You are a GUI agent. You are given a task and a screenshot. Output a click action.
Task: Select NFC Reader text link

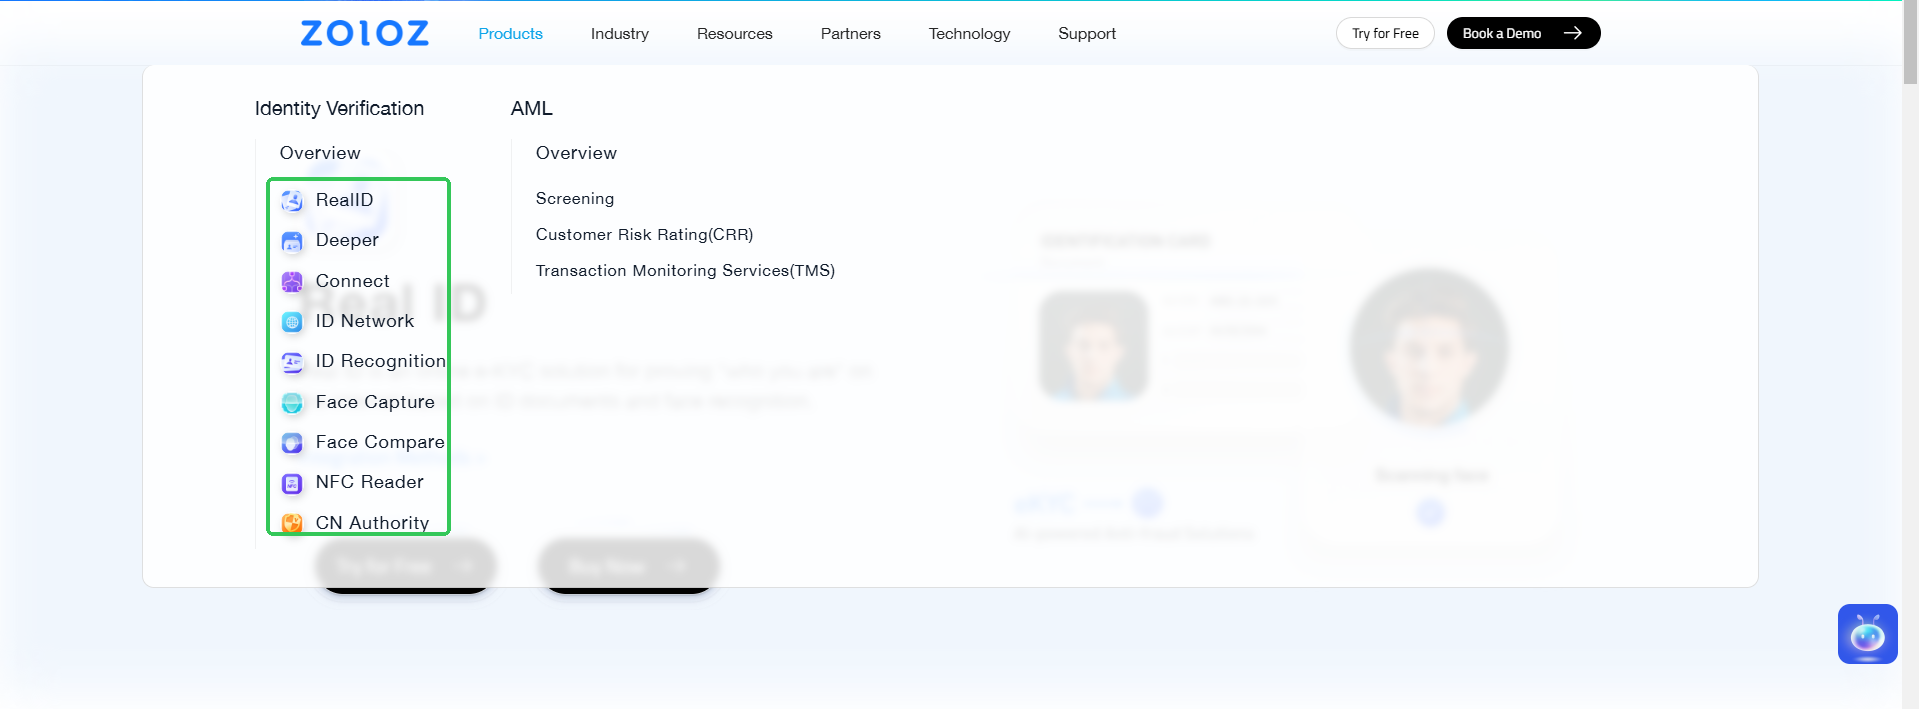pyautogui.click(x=369, y=482)
